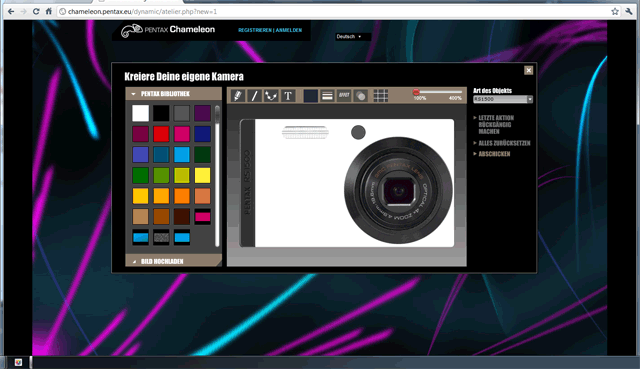The width and height of the screenshot is (640, 369).
Task: Pick the white color swatch
Action: tap(140, 113)
